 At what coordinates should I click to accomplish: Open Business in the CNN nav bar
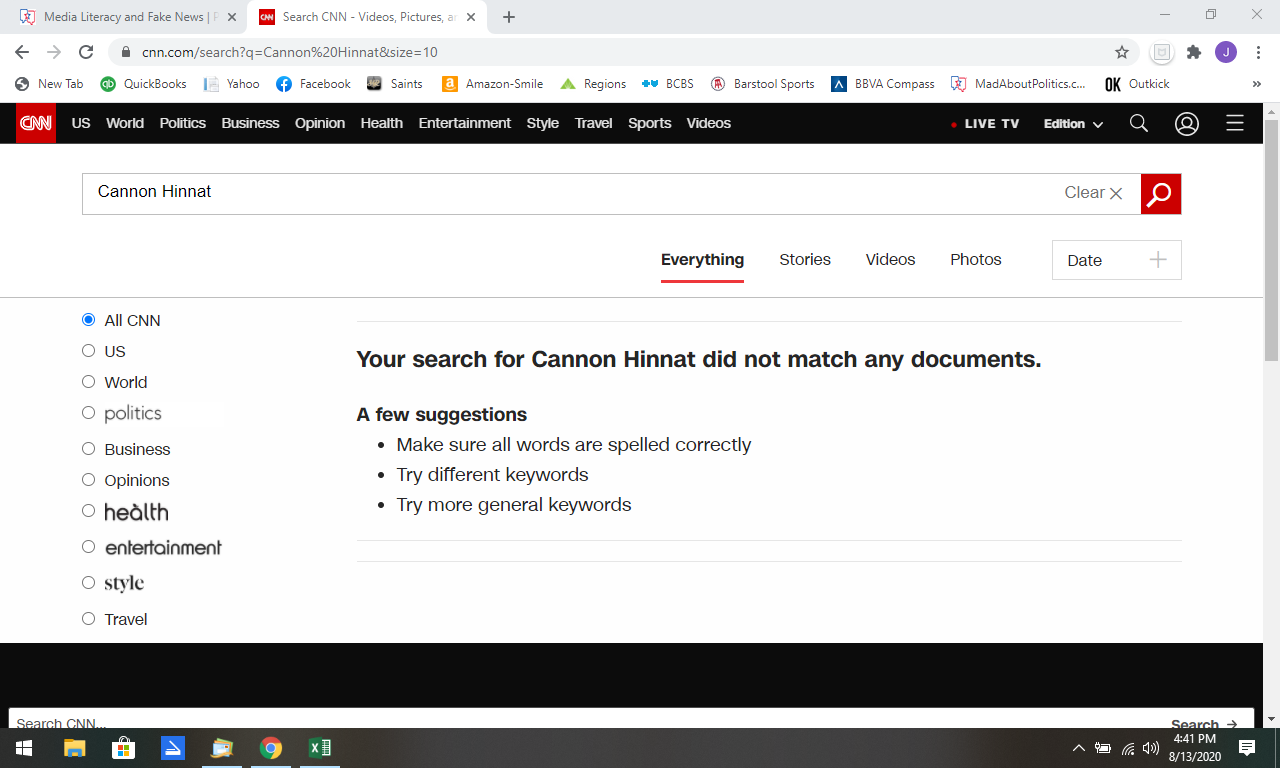click(x=251, y=123)
